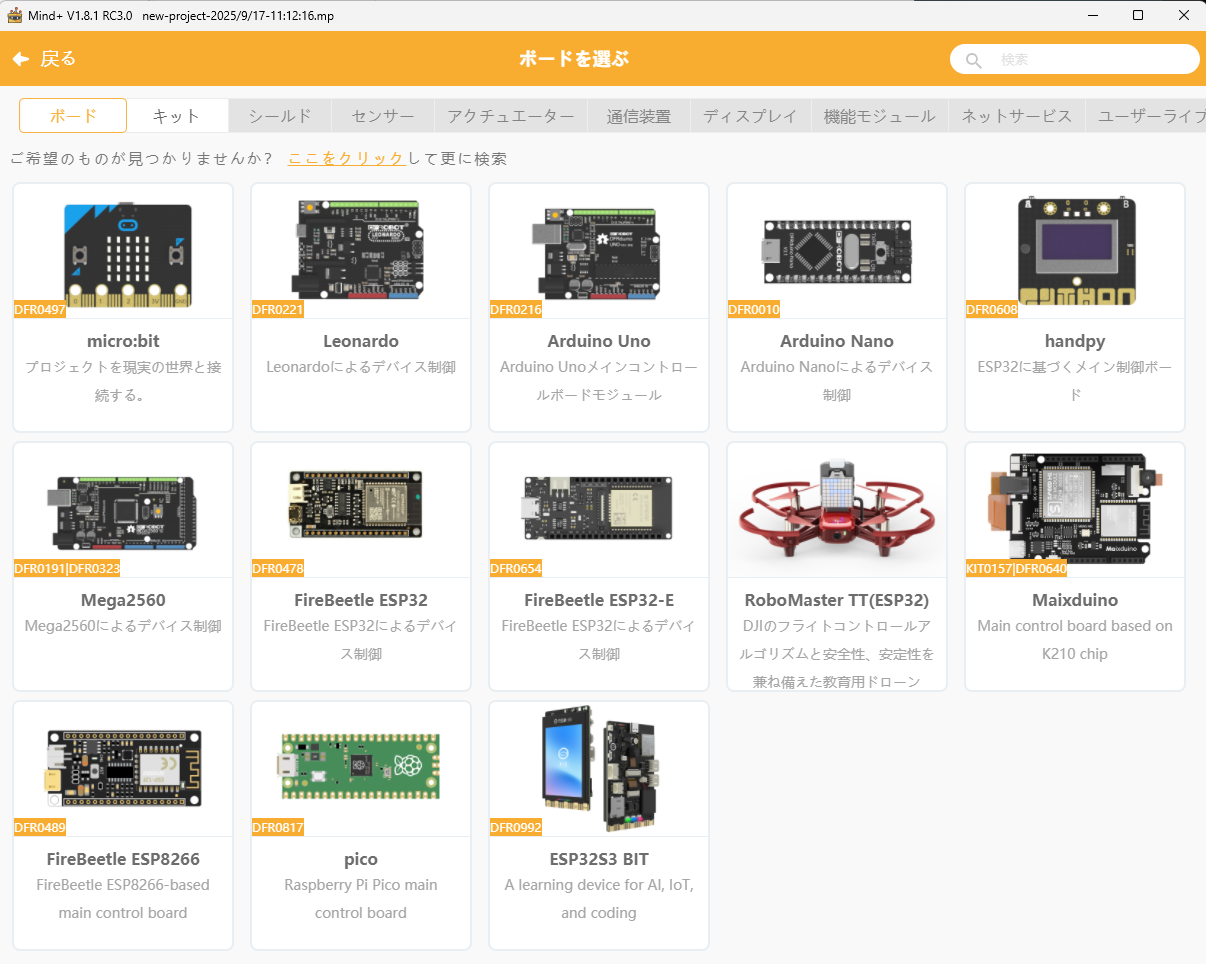The height and width of the screenshot is (964, 1206).
Task: Click the FireBeetle ESP32 title text
Action: tap(361, 600)
